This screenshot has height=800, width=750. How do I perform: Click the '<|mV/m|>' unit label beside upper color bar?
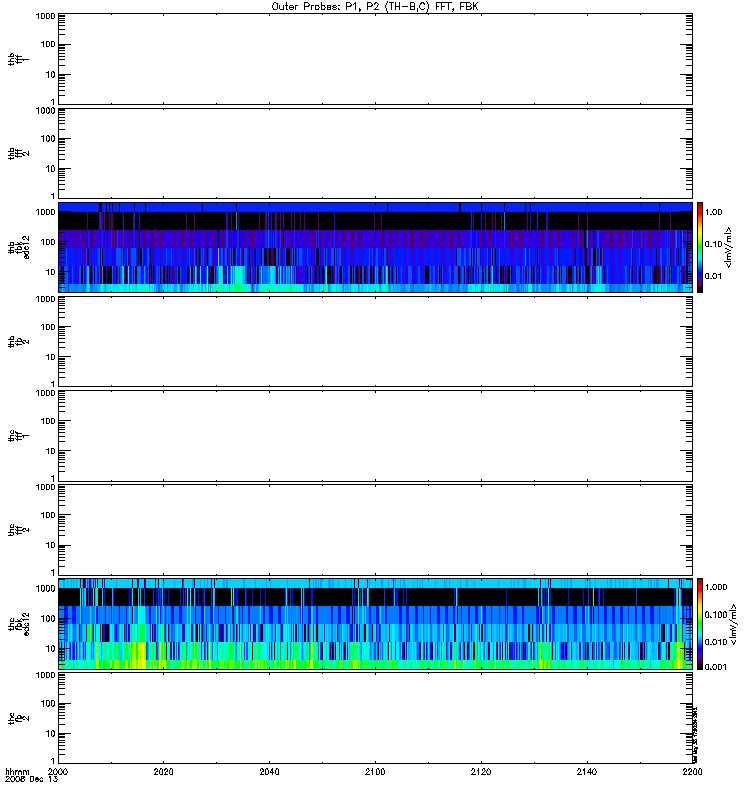pos(729,247)
